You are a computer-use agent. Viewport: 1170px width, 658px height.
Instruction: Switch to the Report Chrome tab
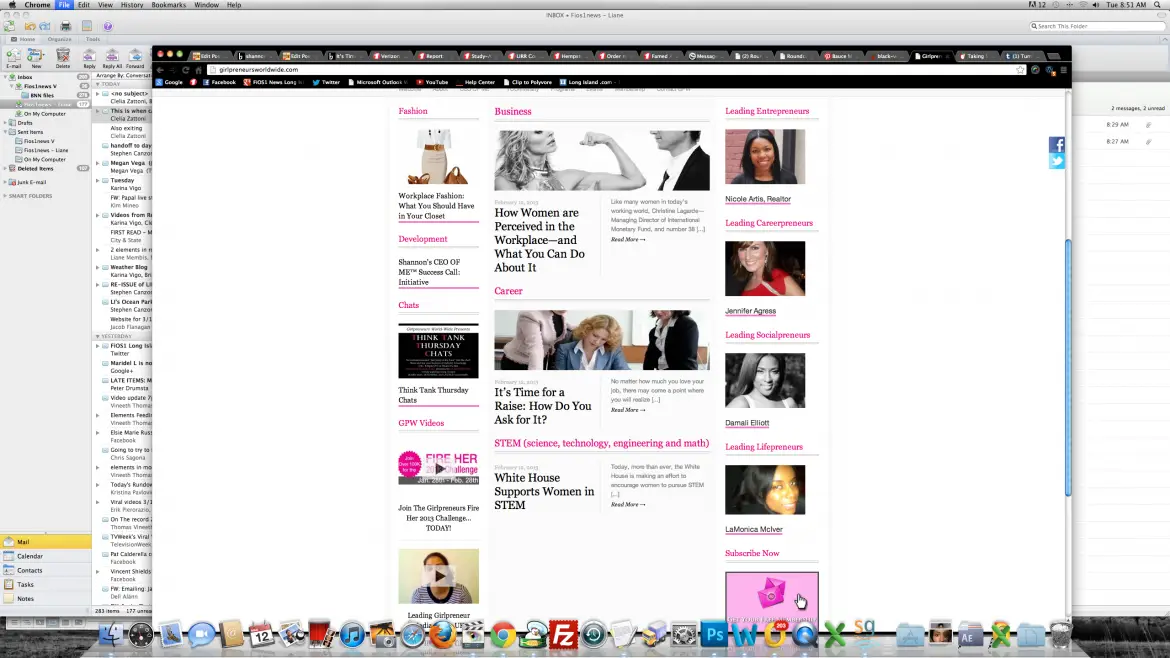click(x=433, y=56)
